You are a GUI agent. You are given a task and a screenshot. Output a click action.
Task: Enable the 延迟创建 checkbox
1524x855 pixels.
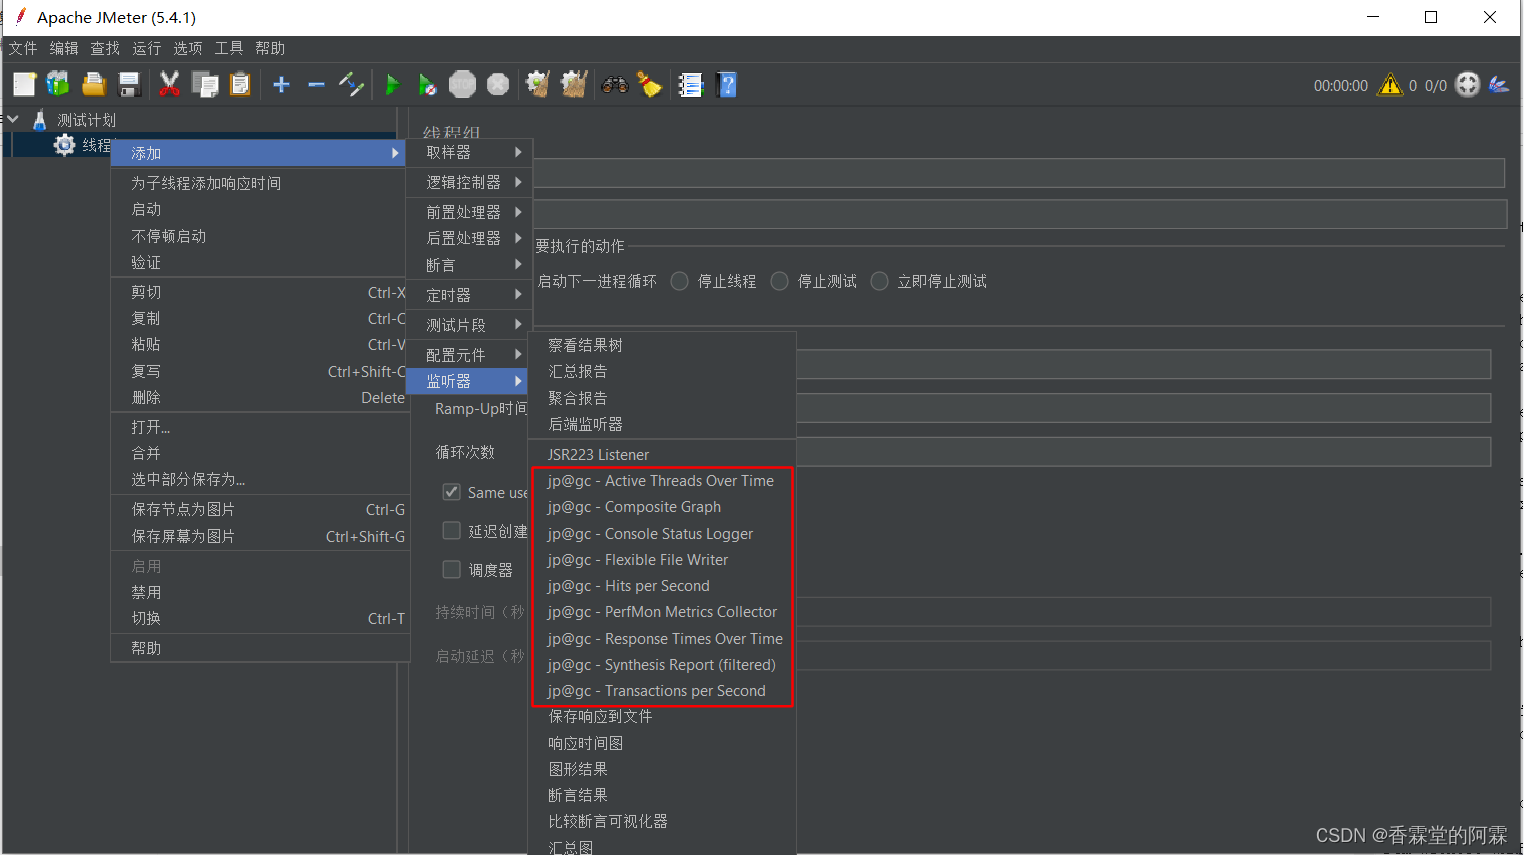point(452,531)
